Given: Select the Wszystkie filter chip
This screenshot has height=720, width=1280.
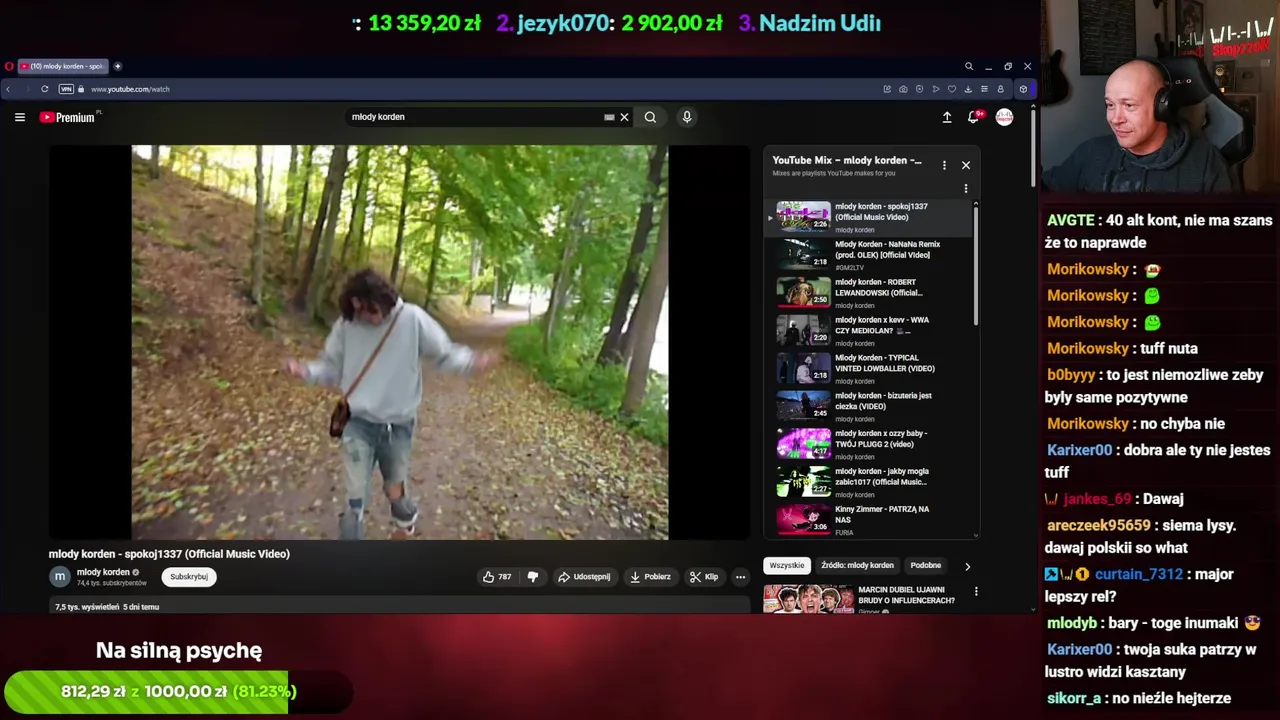Looking at the screenshot, I should point(787,566).
